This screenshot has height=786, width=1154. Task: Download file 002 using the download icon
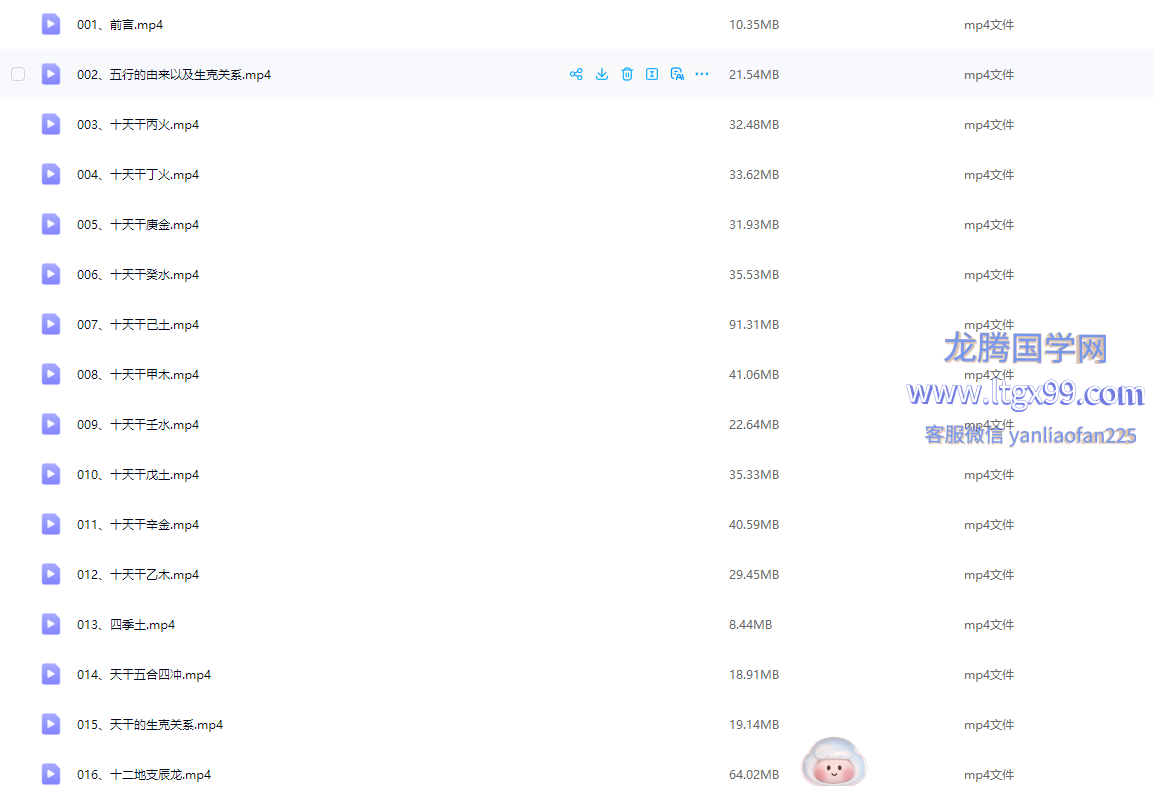coord(602,74)
